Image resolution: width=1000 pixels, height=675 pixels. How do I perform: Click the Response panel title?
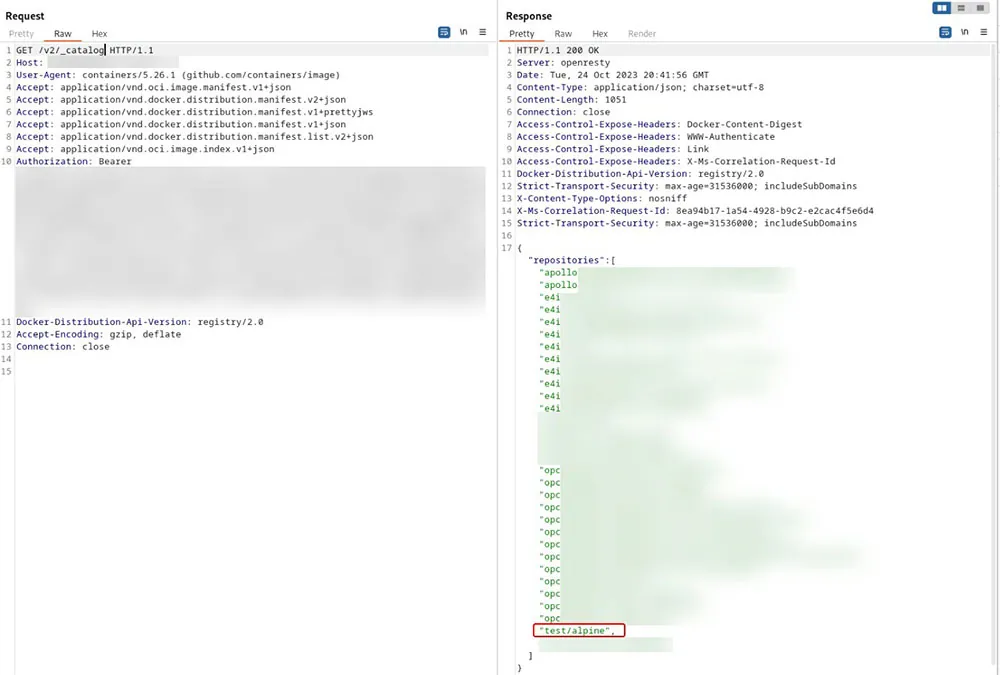pyautogui.click(x=529, y=16)
